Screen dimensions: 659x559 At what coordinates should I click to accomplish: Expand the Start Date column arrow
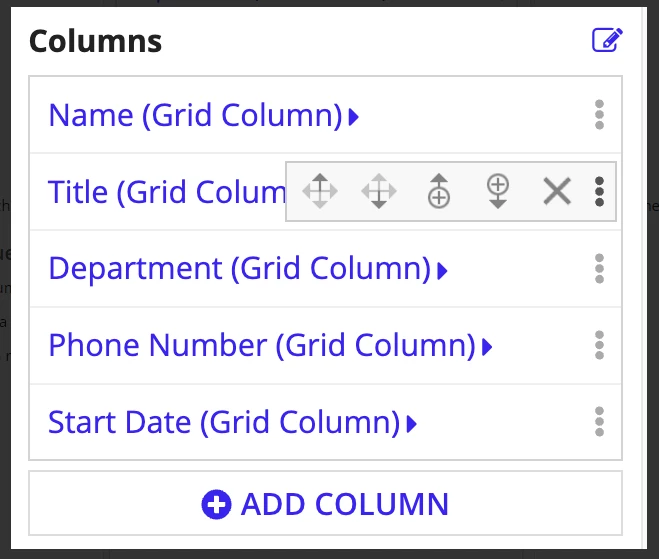[412, 424]
